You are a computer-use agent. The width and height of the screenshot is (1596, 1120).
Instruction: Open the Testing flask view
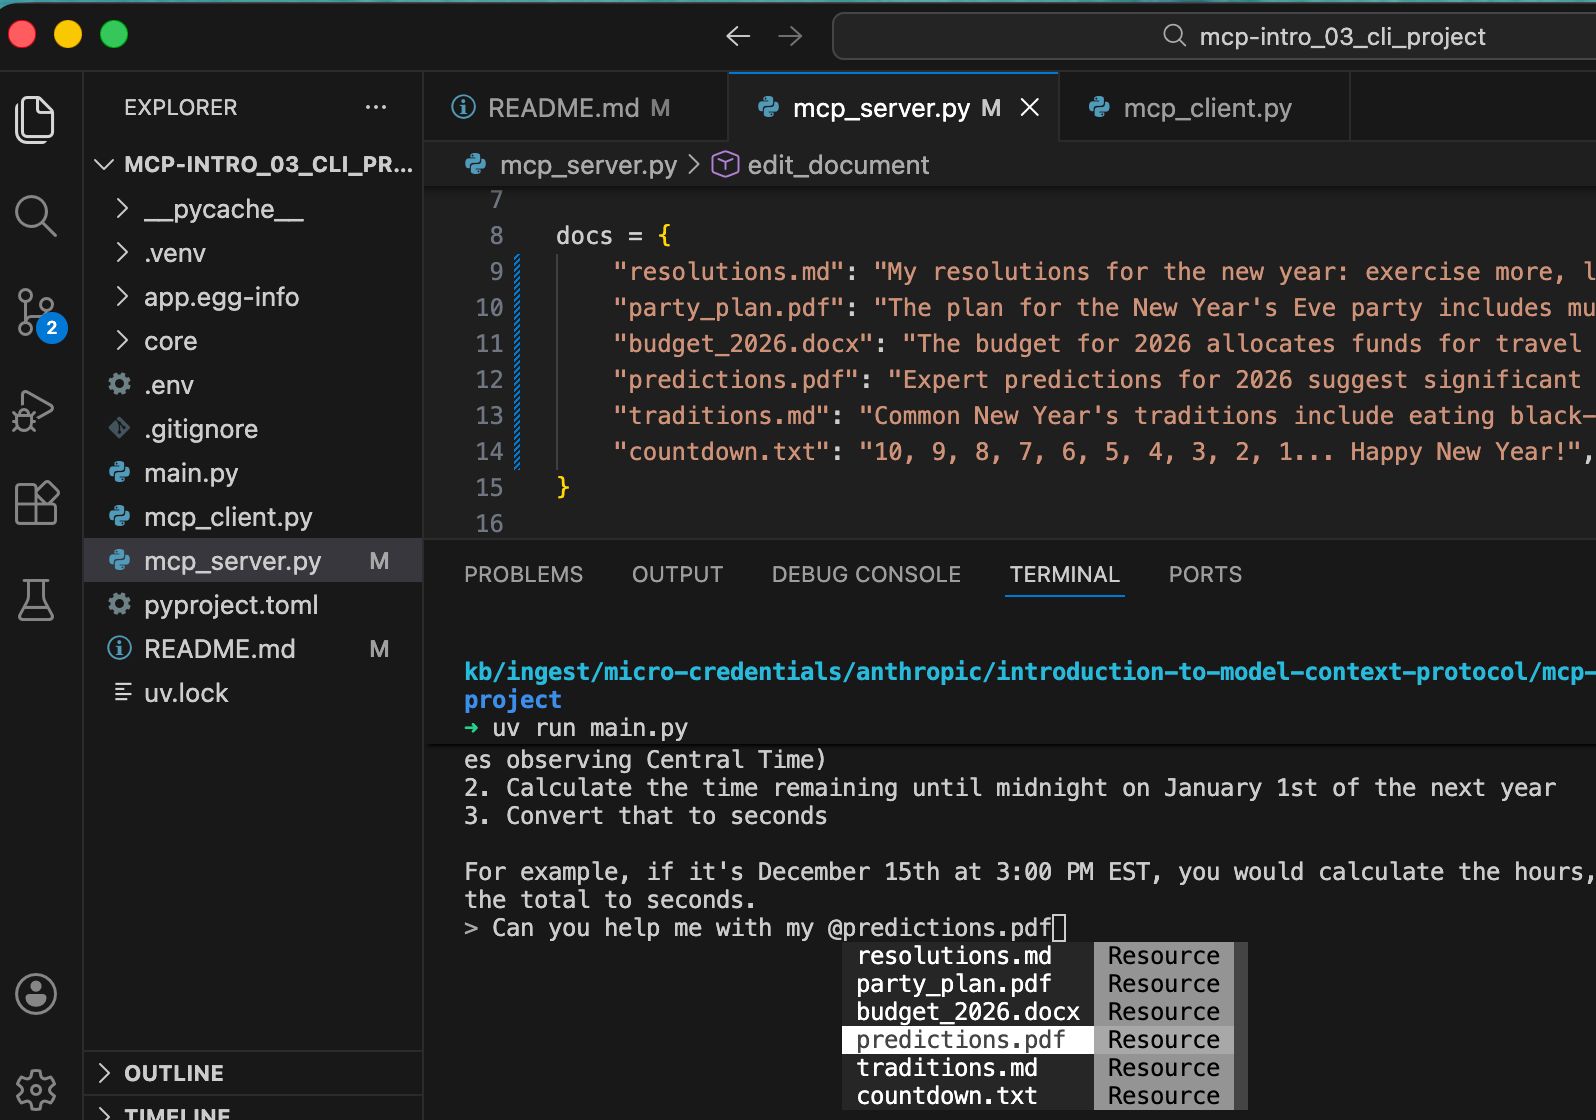[x=36, y=599]
